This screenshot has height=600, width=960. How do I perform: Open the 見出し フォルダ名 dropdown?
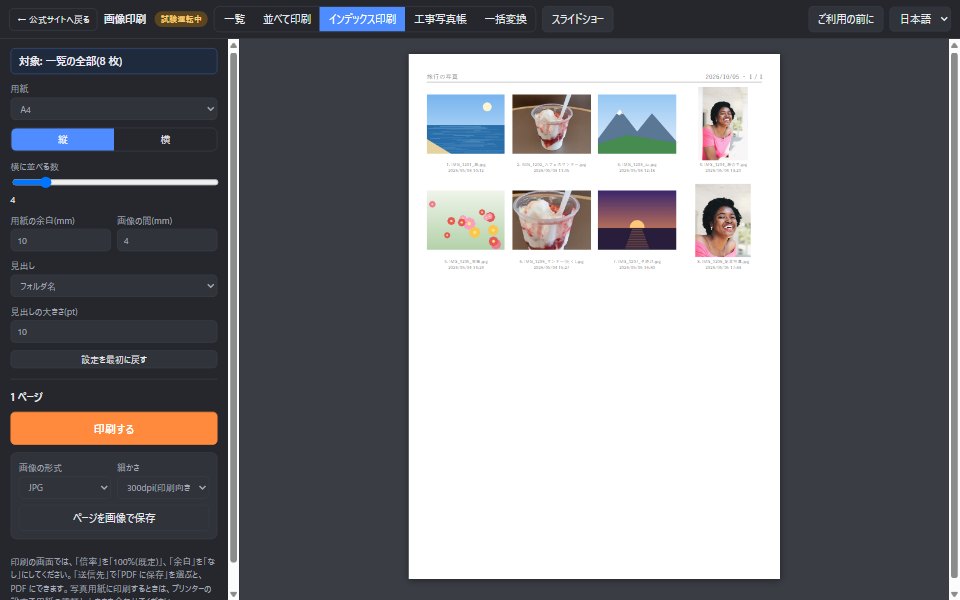coord(114,286)
